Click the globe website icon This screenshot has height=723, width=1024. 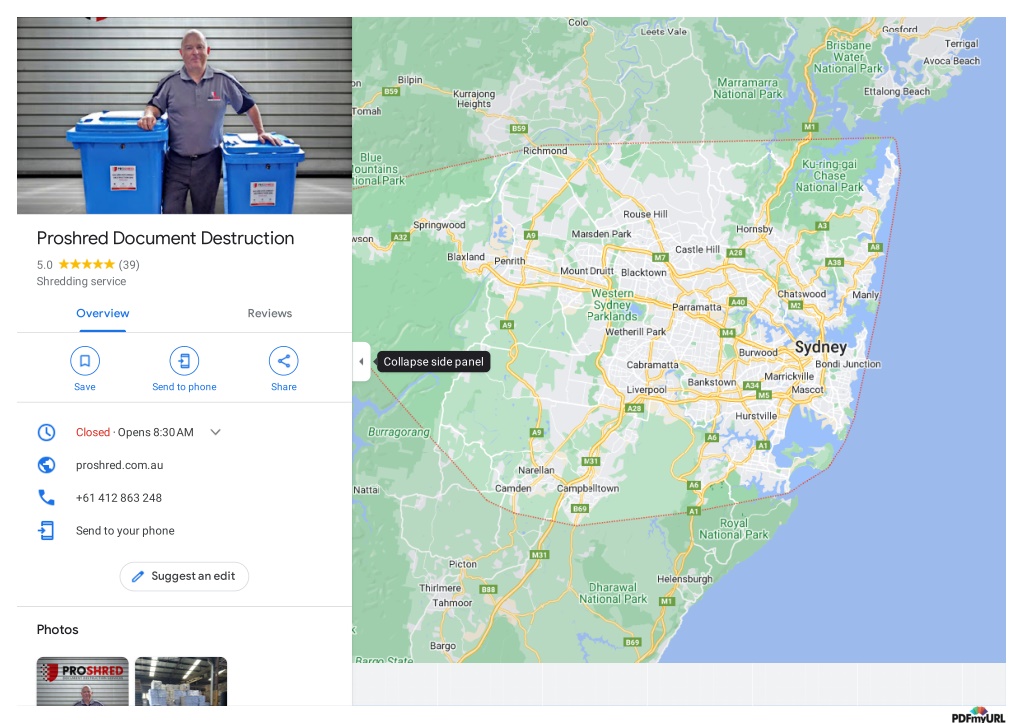(x=46, y=465)
